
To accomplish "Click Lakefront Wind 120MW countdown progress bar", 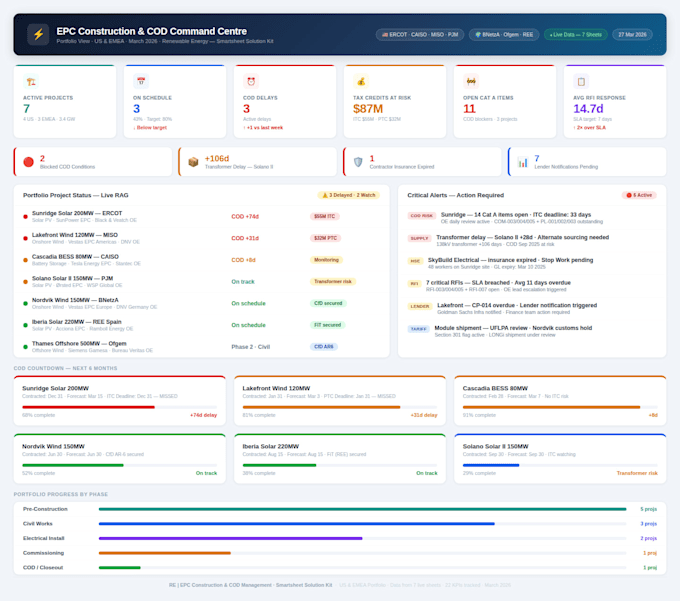I will click(340, 407).
